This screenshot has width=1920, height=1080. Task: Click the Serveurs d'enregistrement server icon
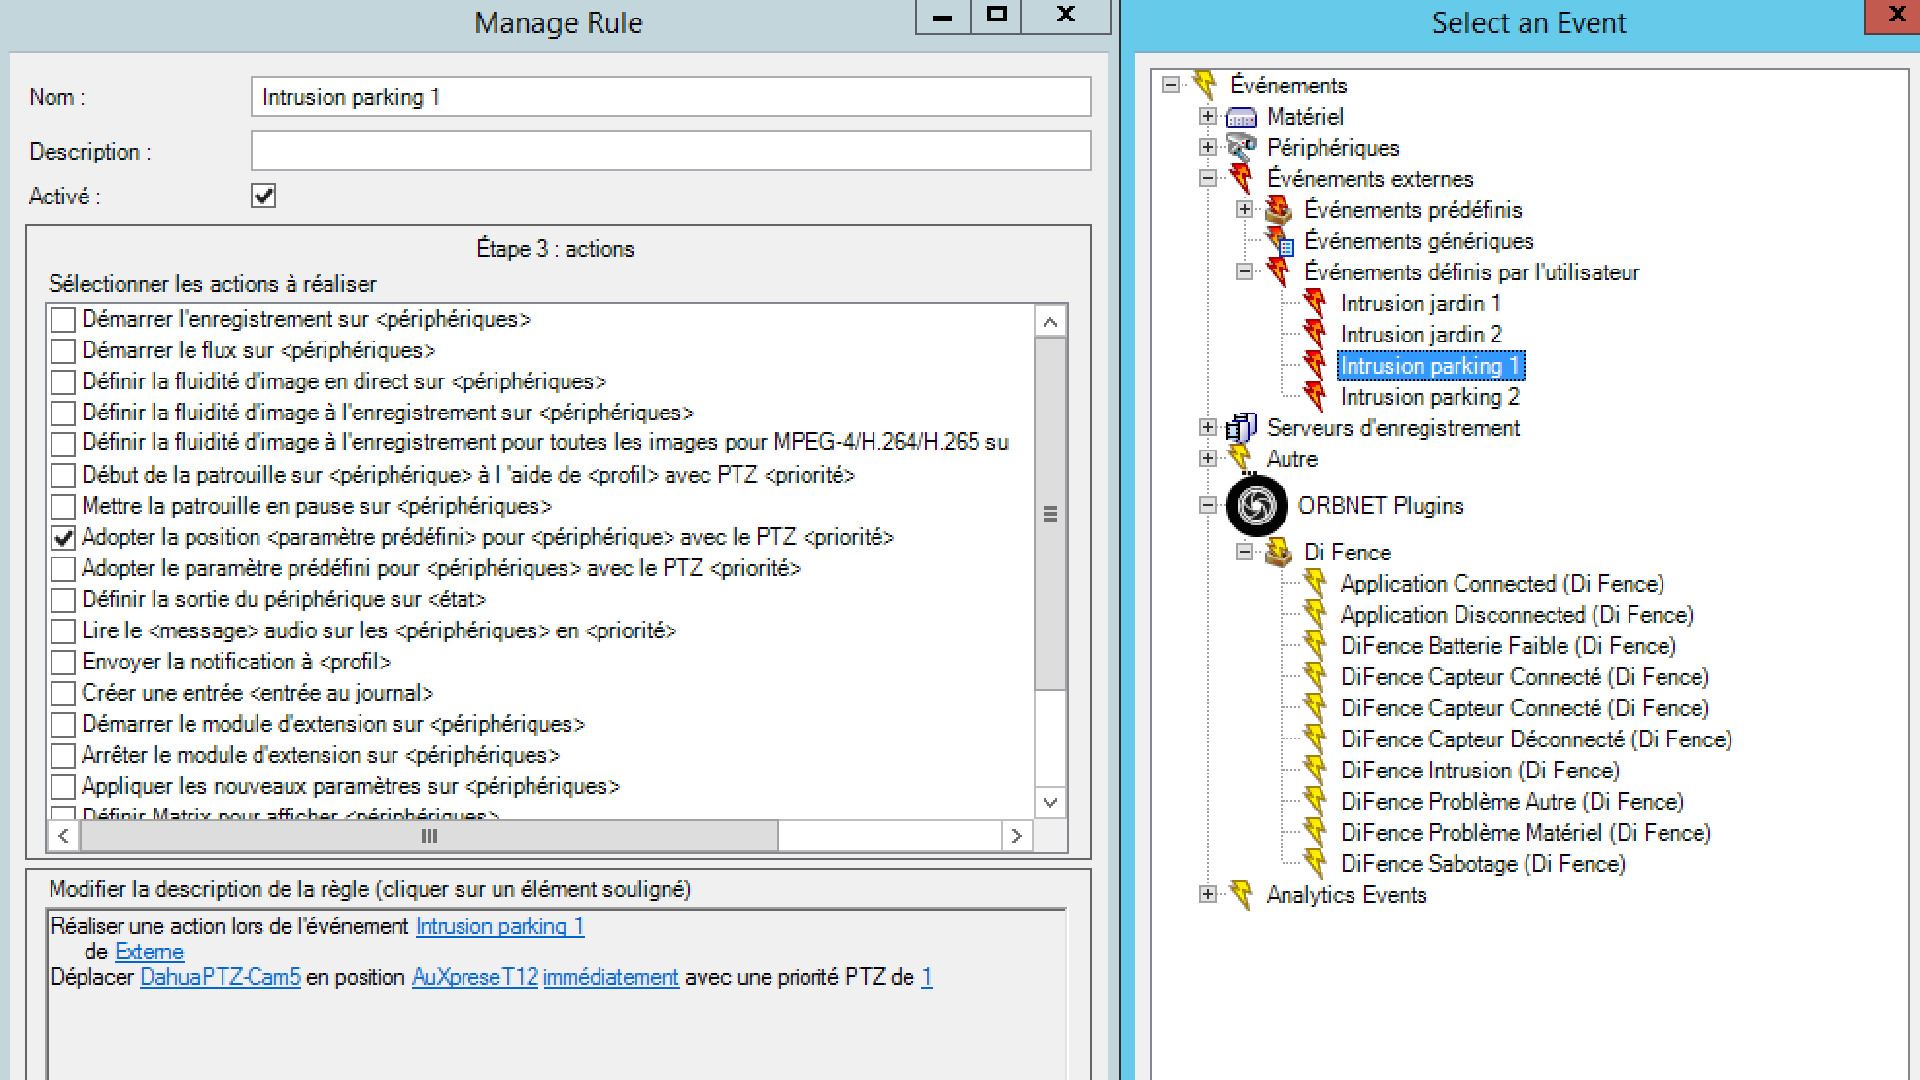click(1241, 428)
